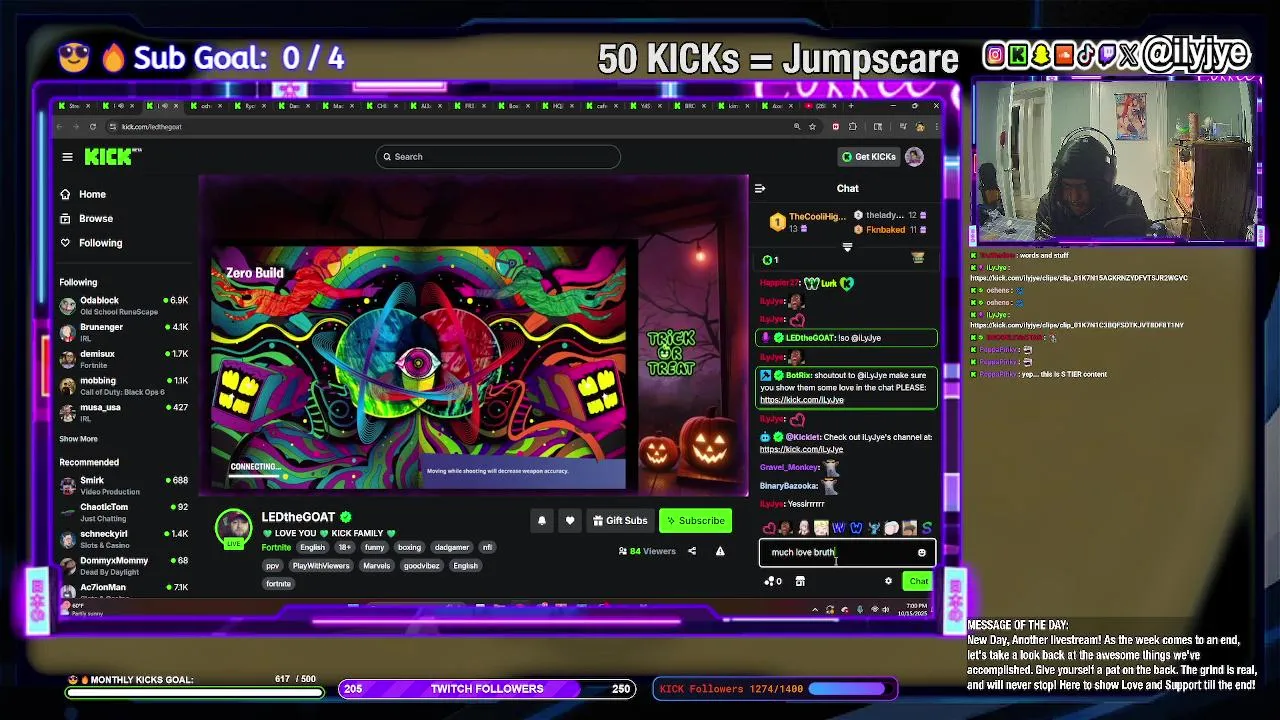Open the Kick hamburger sidebar menu
Screen dimensions: 1280x720
coord(67,157)
